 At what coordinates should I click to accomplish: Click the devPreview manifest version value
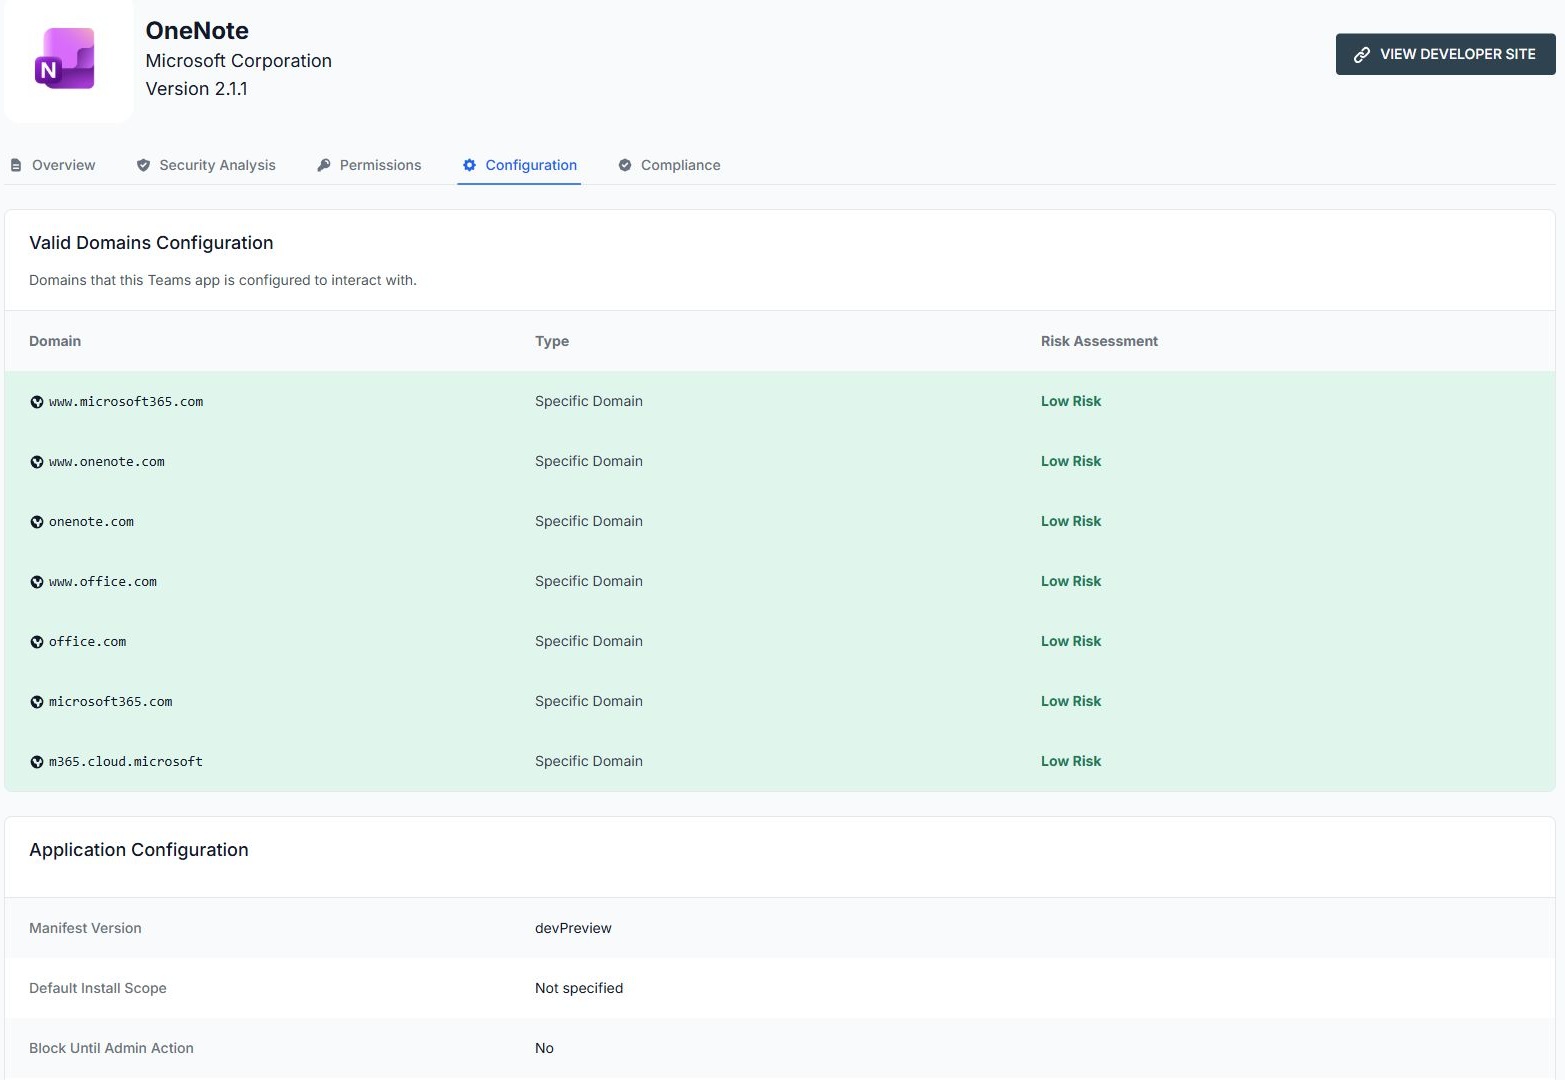pyautogui.click(x=573, y=928)
